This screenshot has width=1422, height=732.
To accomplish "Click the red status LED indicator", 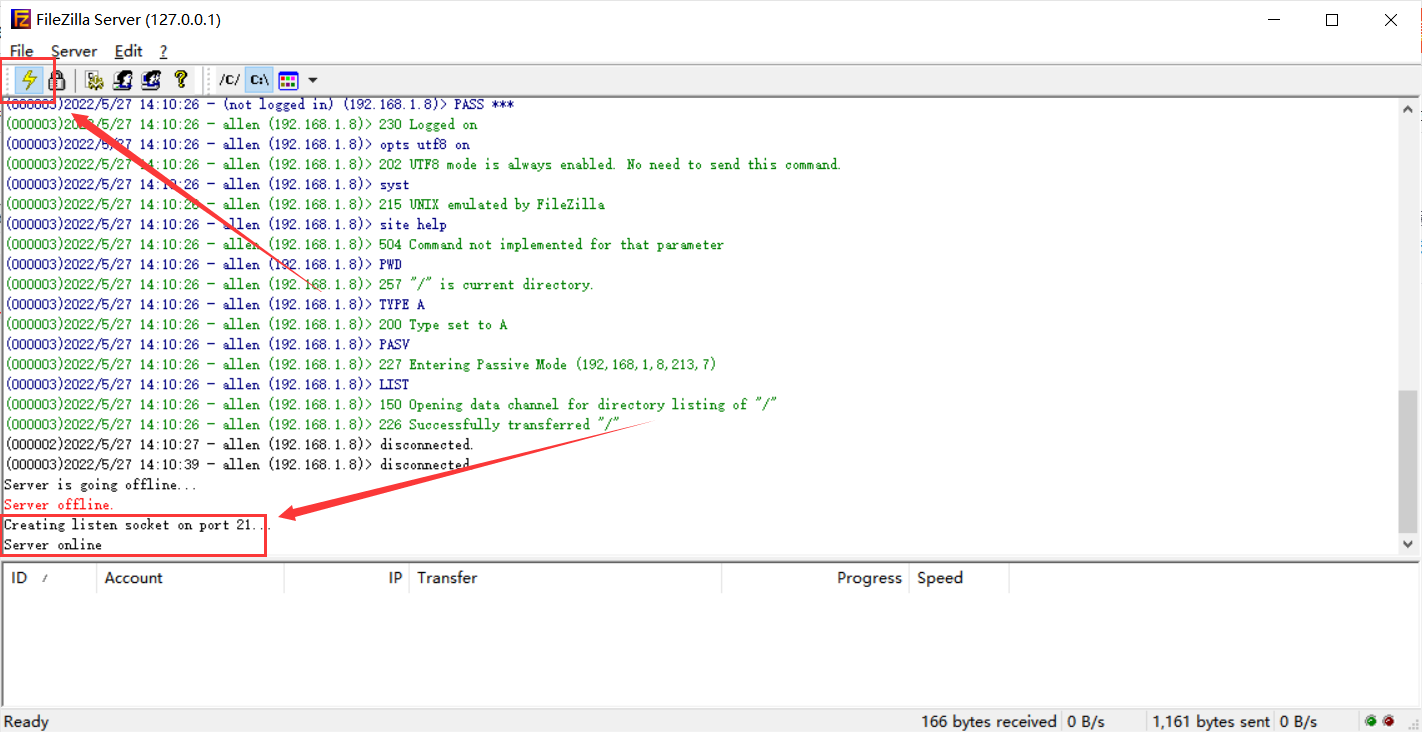I will [1388, 721].
